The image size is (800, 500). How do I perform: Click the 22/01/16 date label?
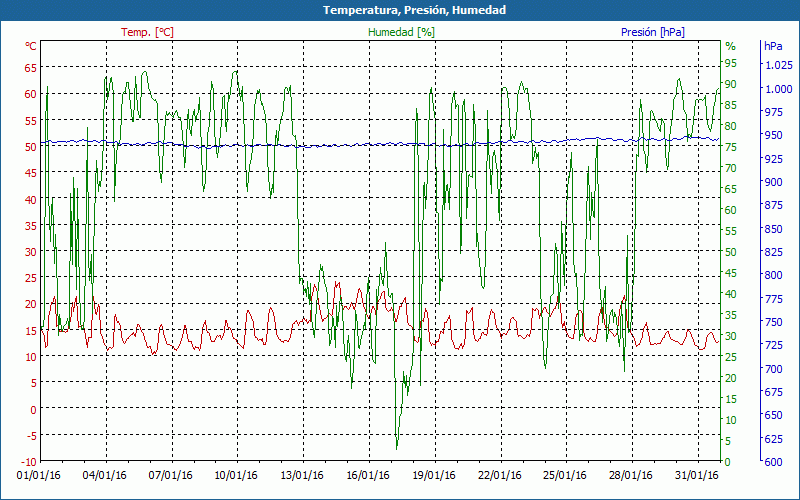point(500,476)
